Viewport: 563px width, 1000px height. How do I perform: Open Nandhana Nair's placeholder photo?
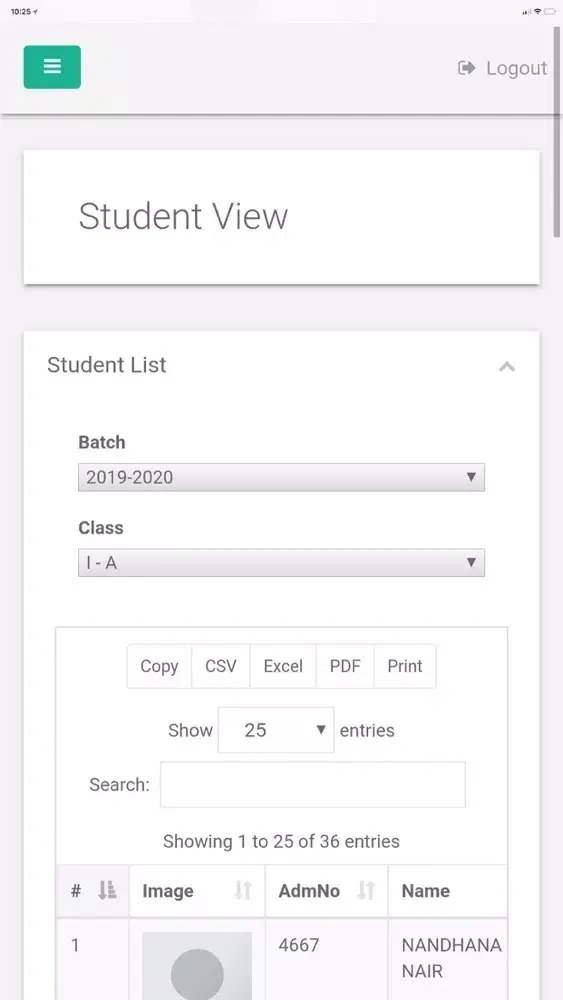click(x=197, y=966)
